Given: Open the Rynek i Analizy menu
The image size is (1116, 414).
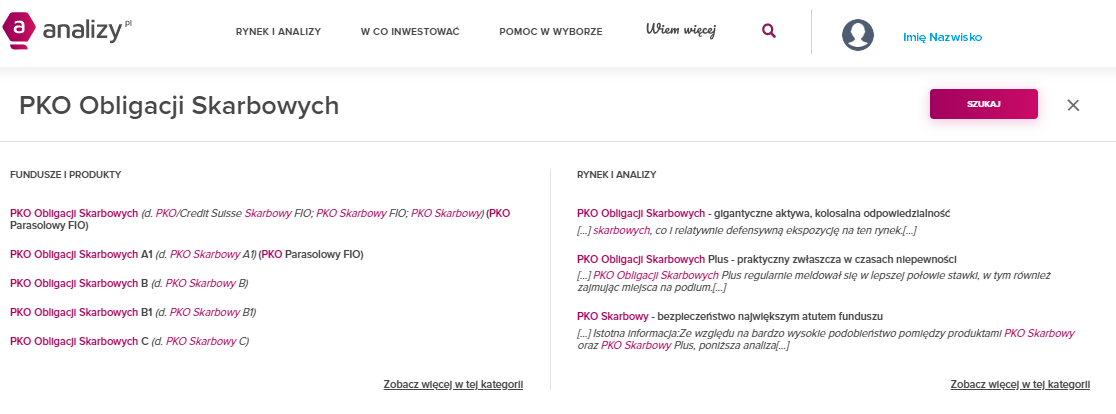Looking at the screenshot, I should point(278,32).
